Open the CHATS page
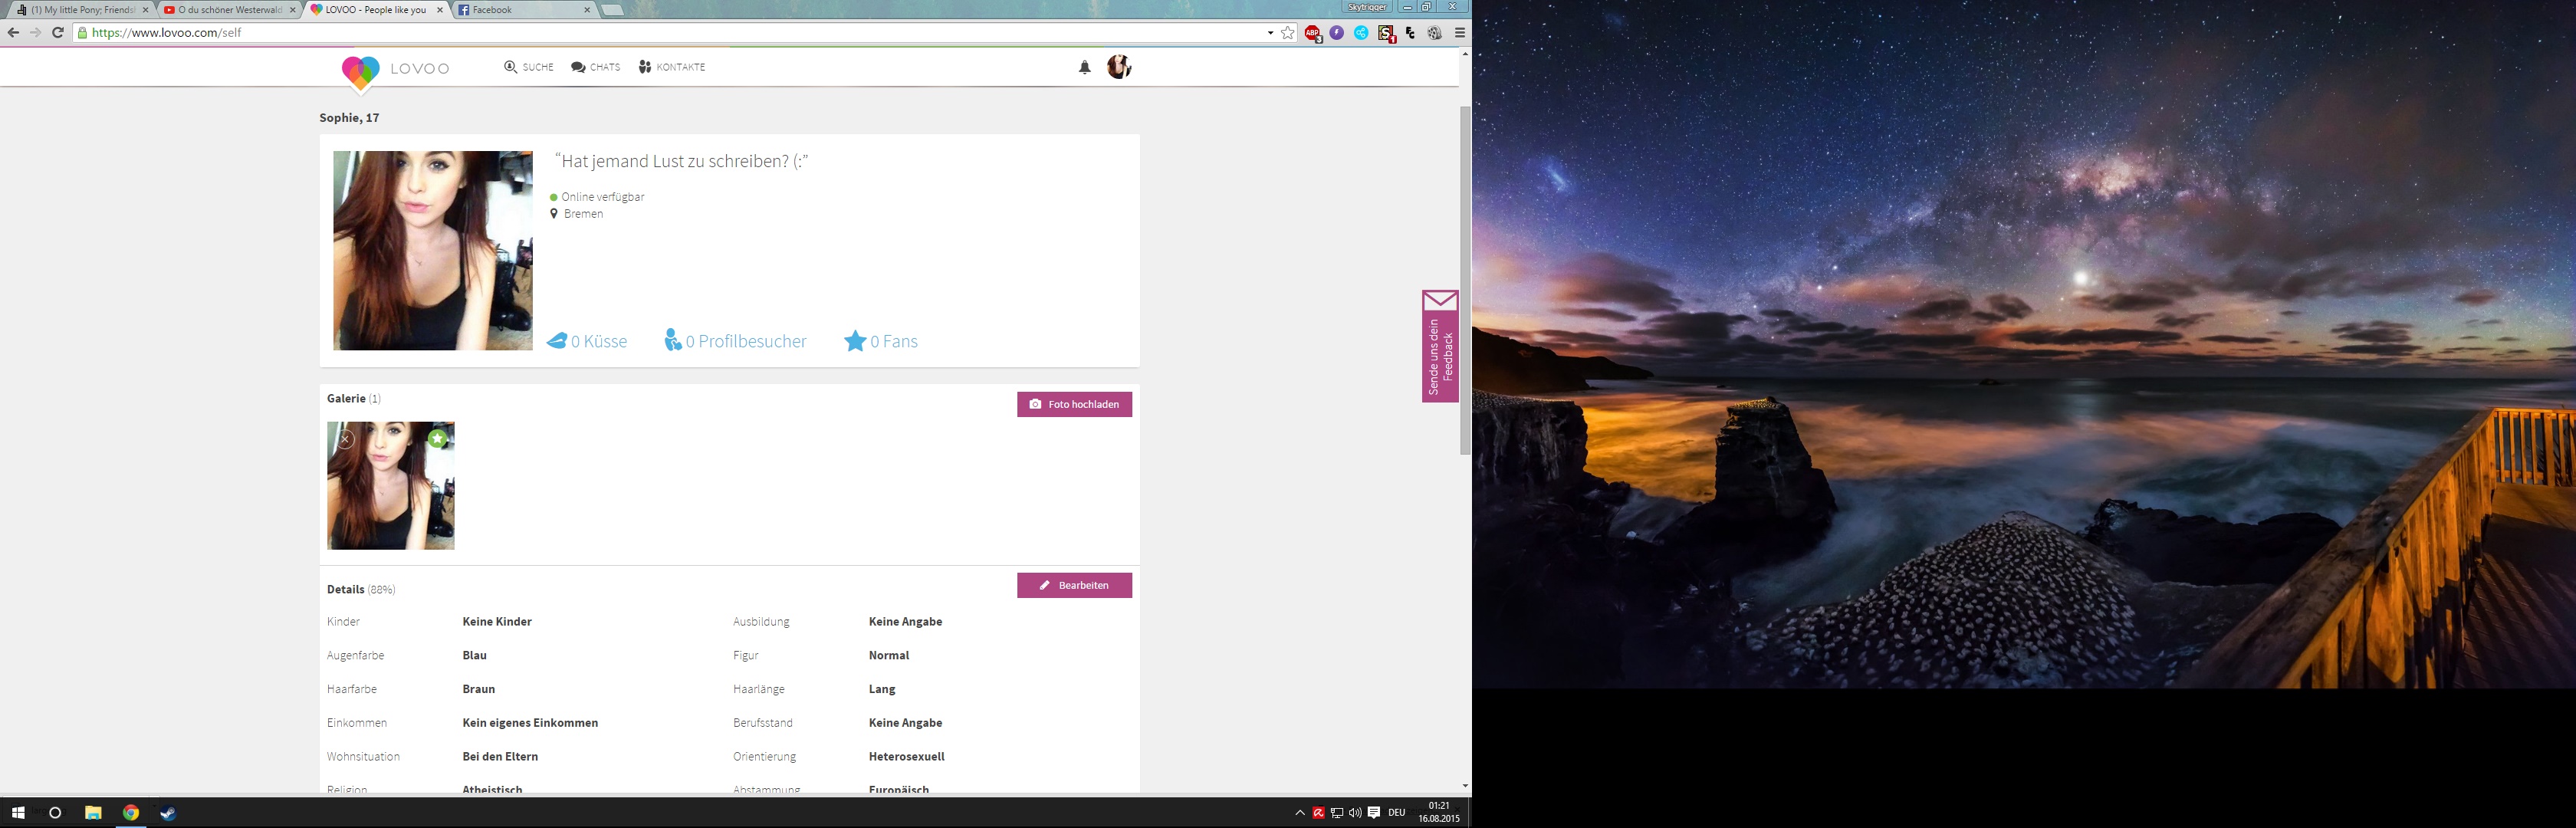This screenshot has height=828, width=2576. coord(596,67)
